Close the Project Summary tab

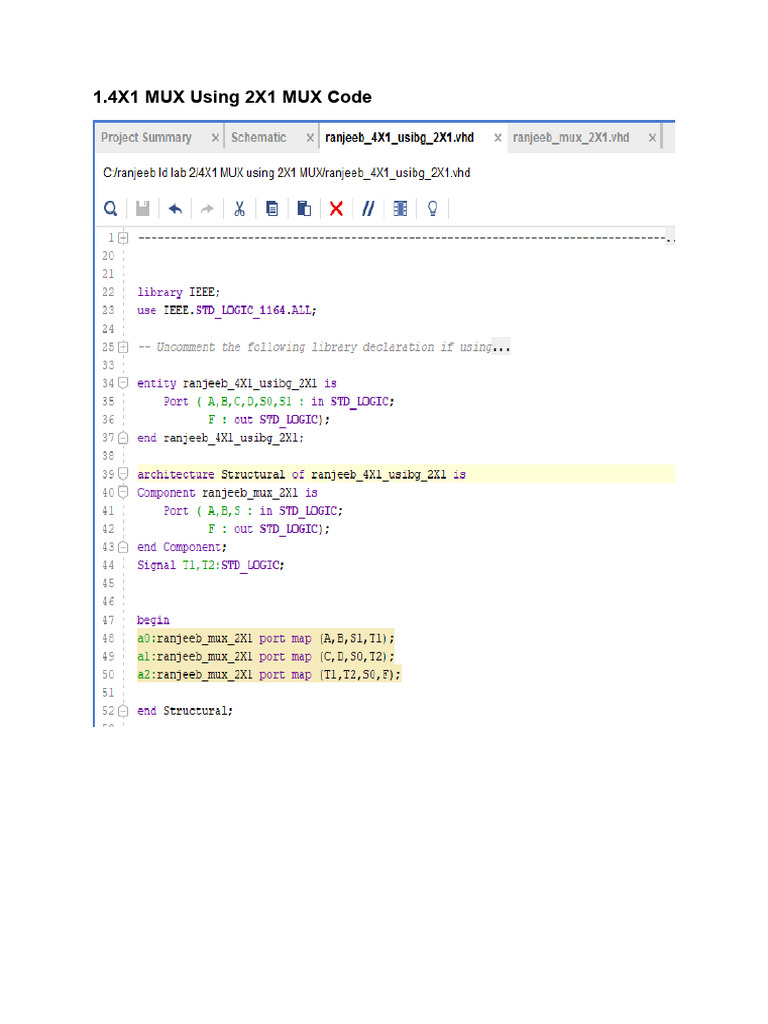pos(215,137)
